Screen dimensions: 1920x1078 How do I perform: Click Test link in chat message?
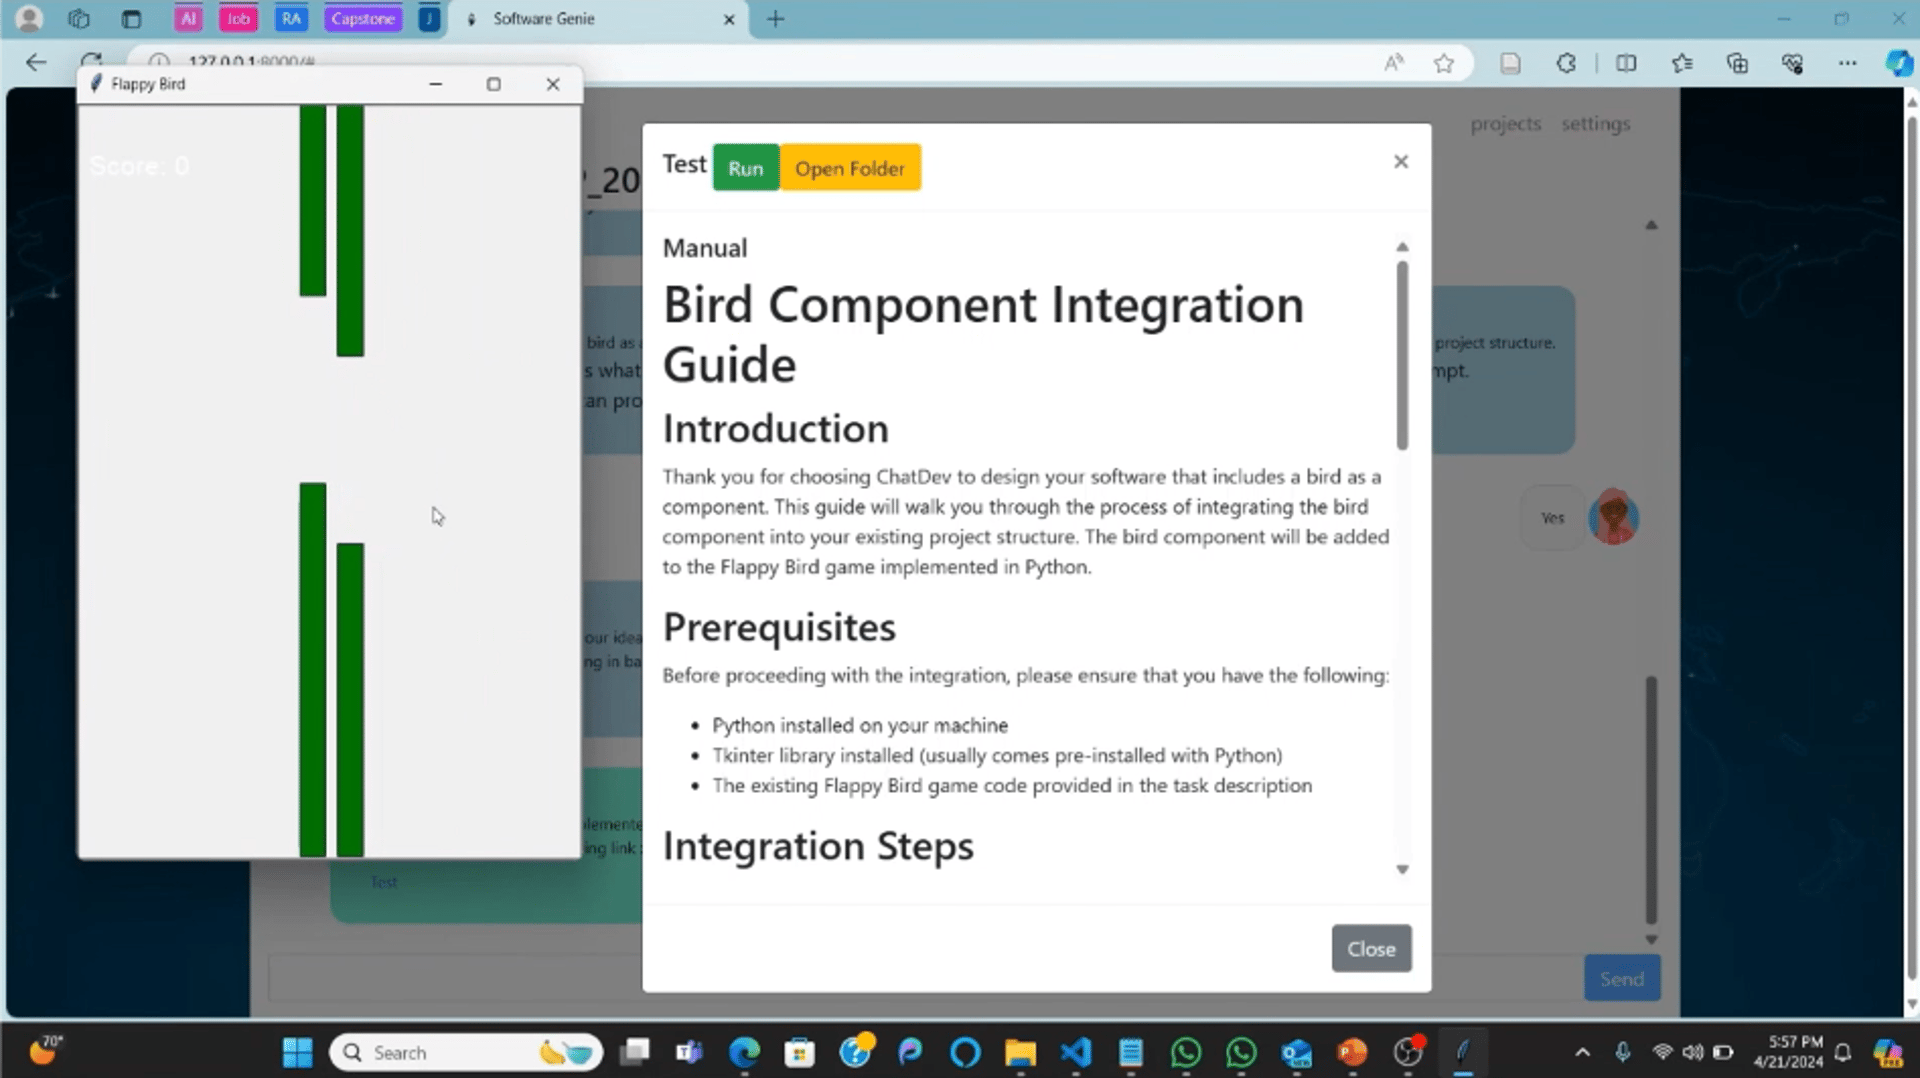[x=384, y=882]
